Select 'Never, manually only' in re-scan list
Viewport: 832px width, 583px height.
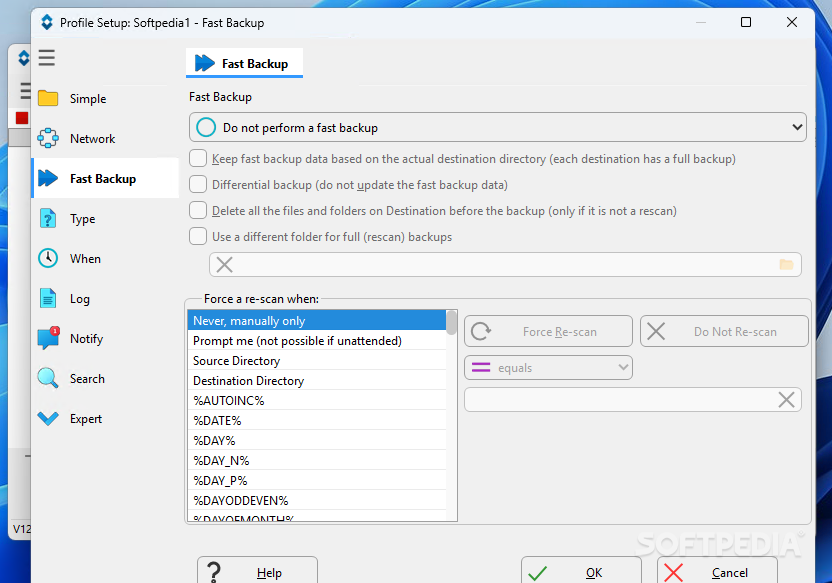tap(317, 320)
